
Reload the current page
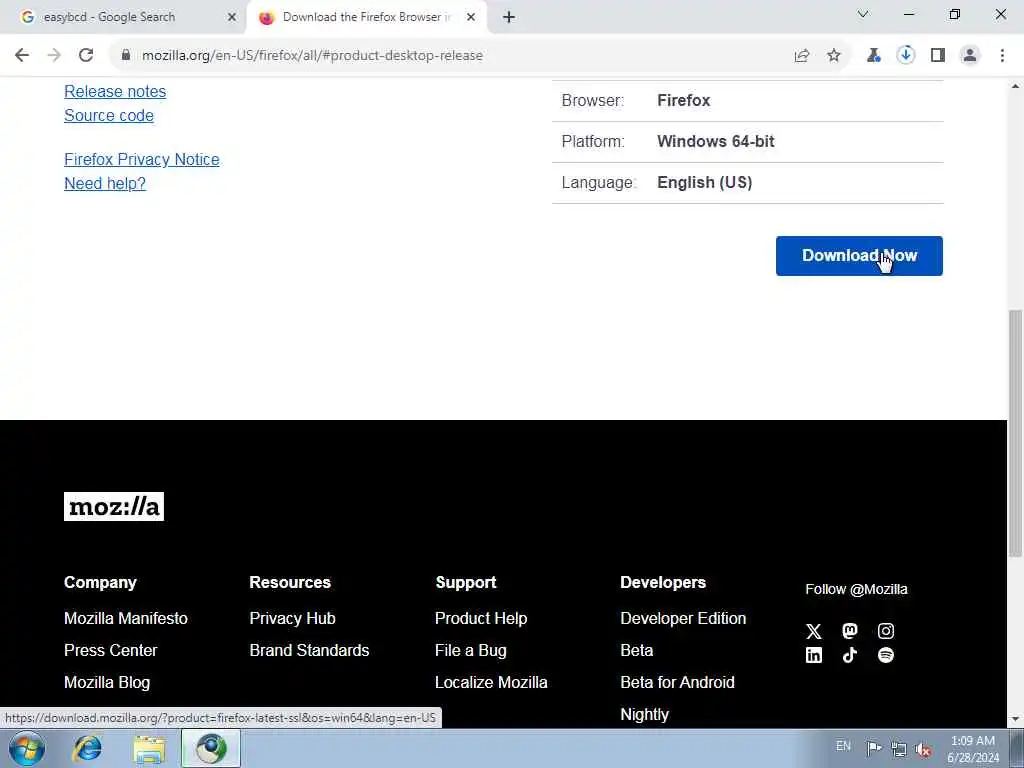[x=86, y=56]
